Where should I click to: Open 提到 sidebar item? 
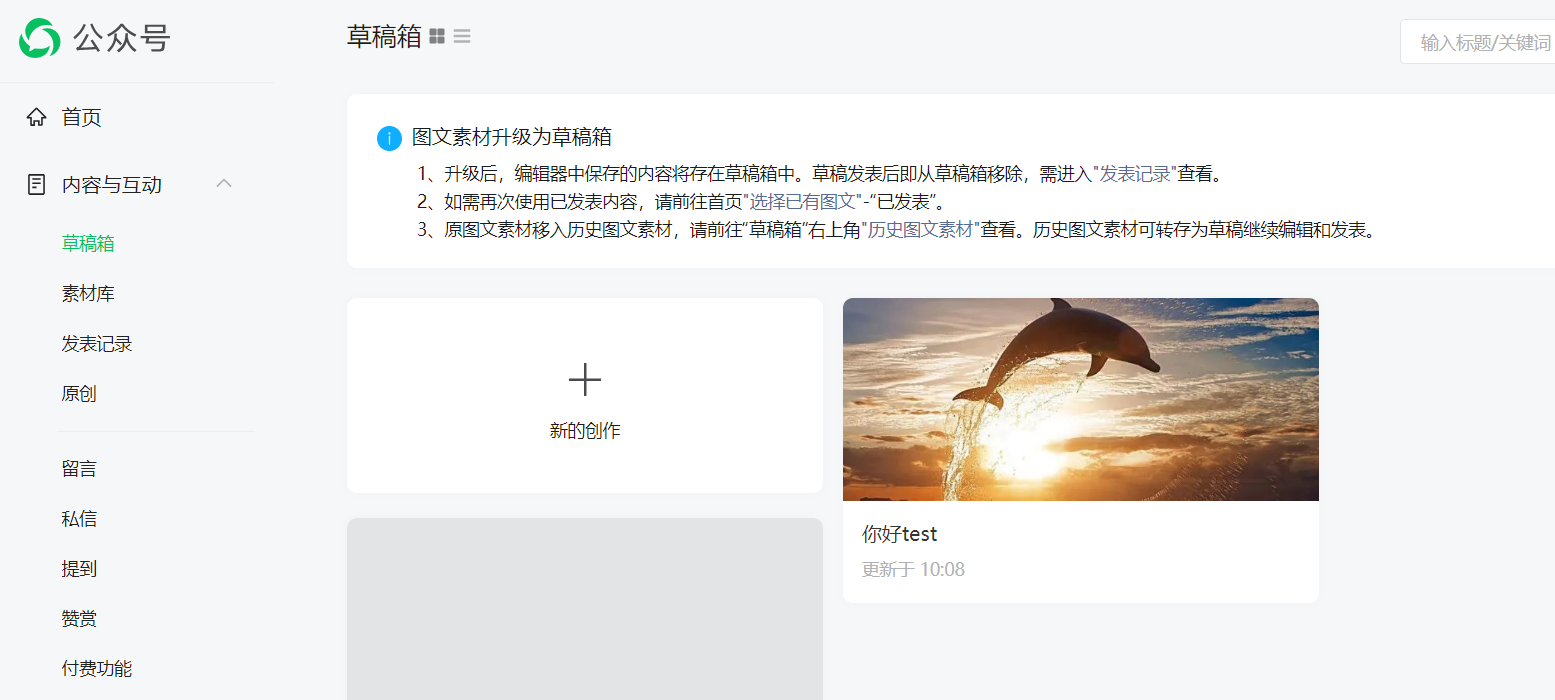[79, 568]
